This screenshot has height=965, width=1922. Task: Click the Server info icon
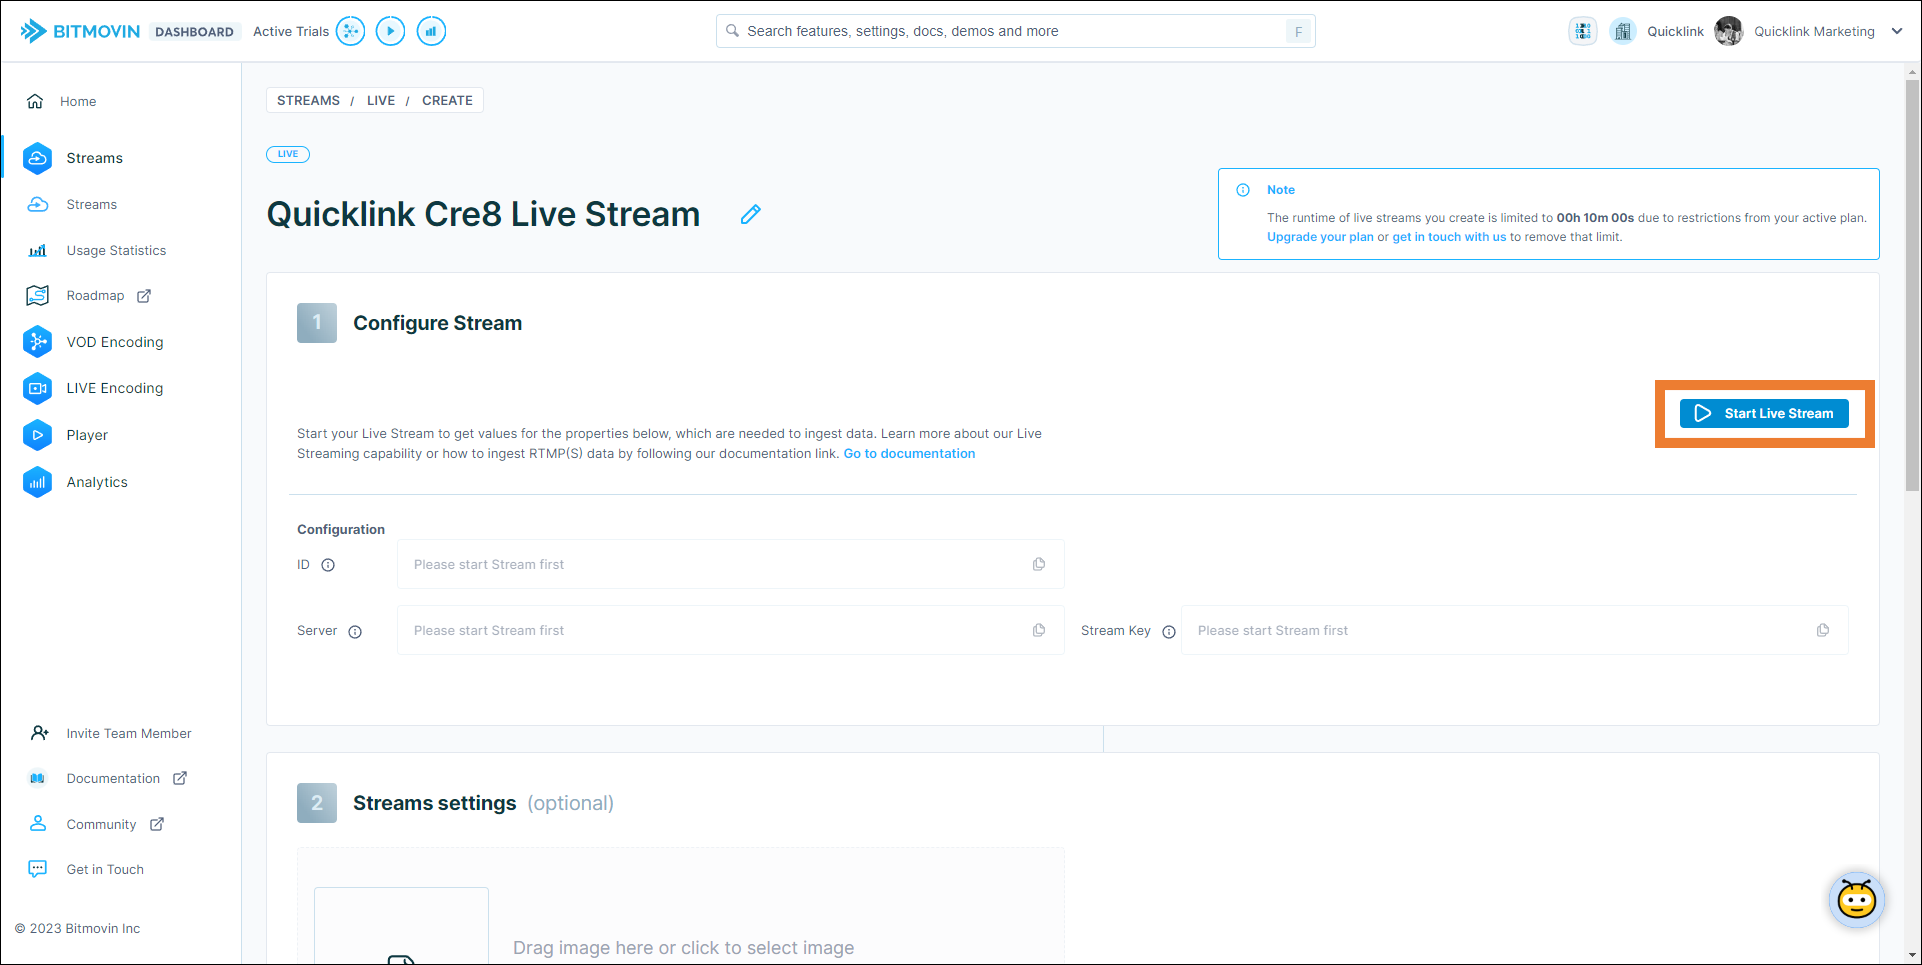pos(355,632)
